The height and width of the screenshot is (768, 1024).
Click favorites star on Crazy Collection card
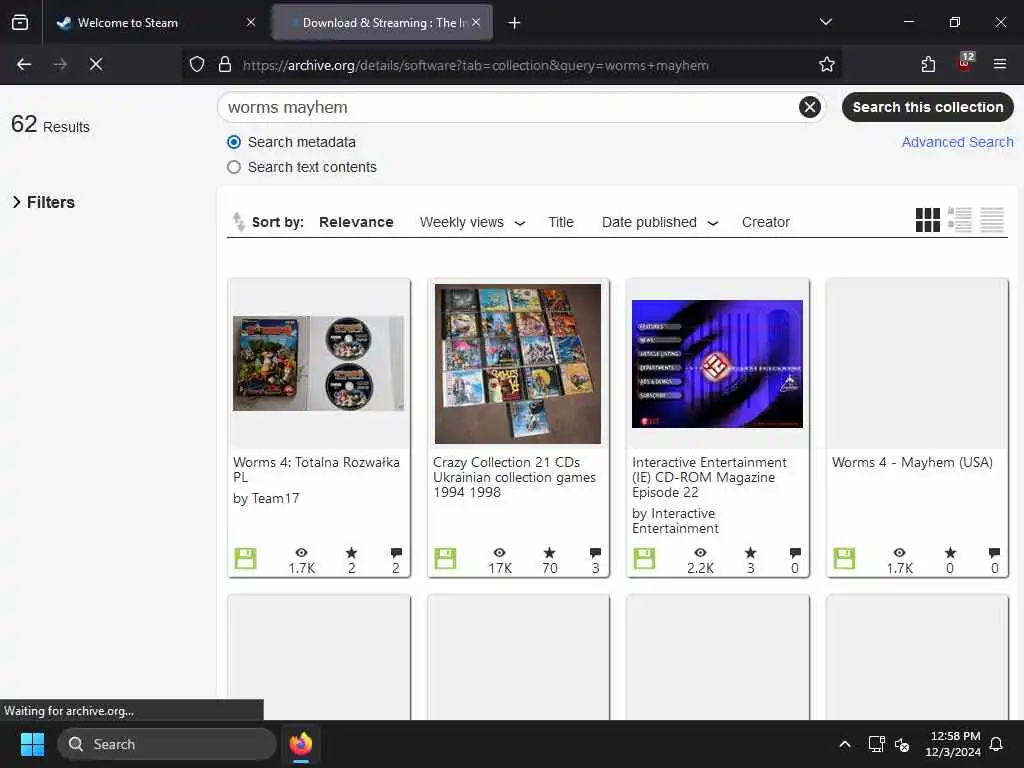tap(549, 553)
